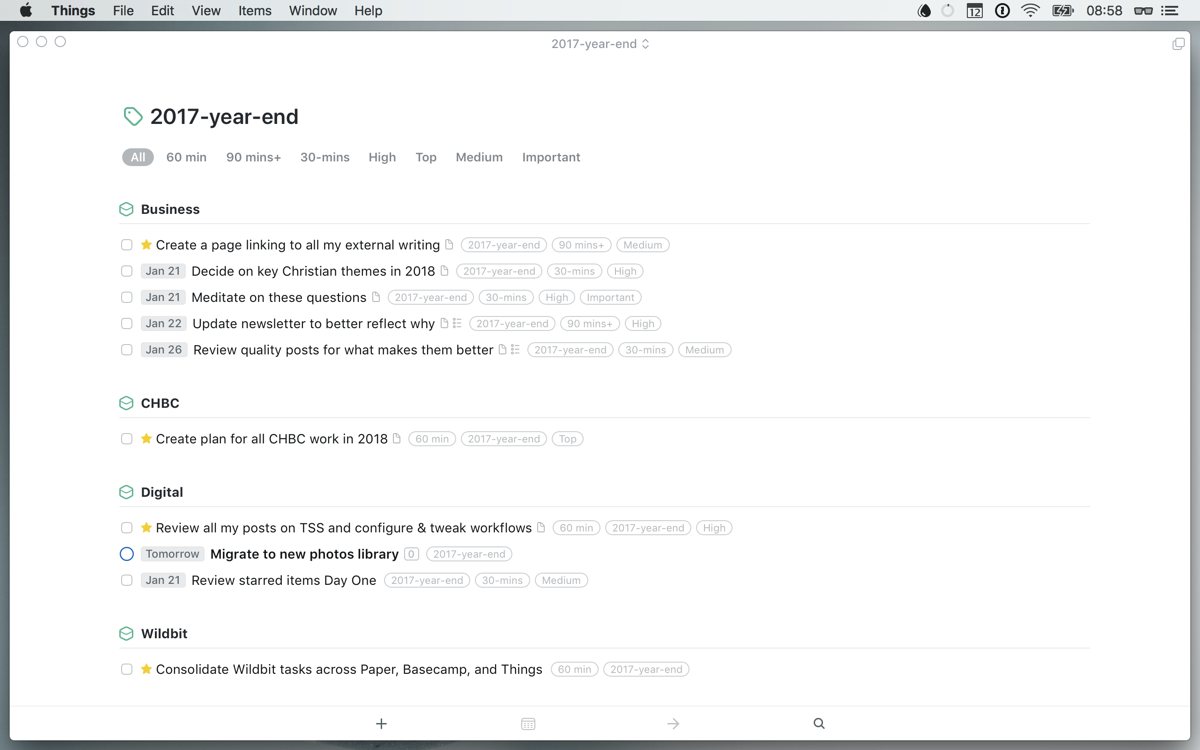Click the Important tag on Meditate task
This screenshot has height=750, width=1200.
(x=610, y=297)
